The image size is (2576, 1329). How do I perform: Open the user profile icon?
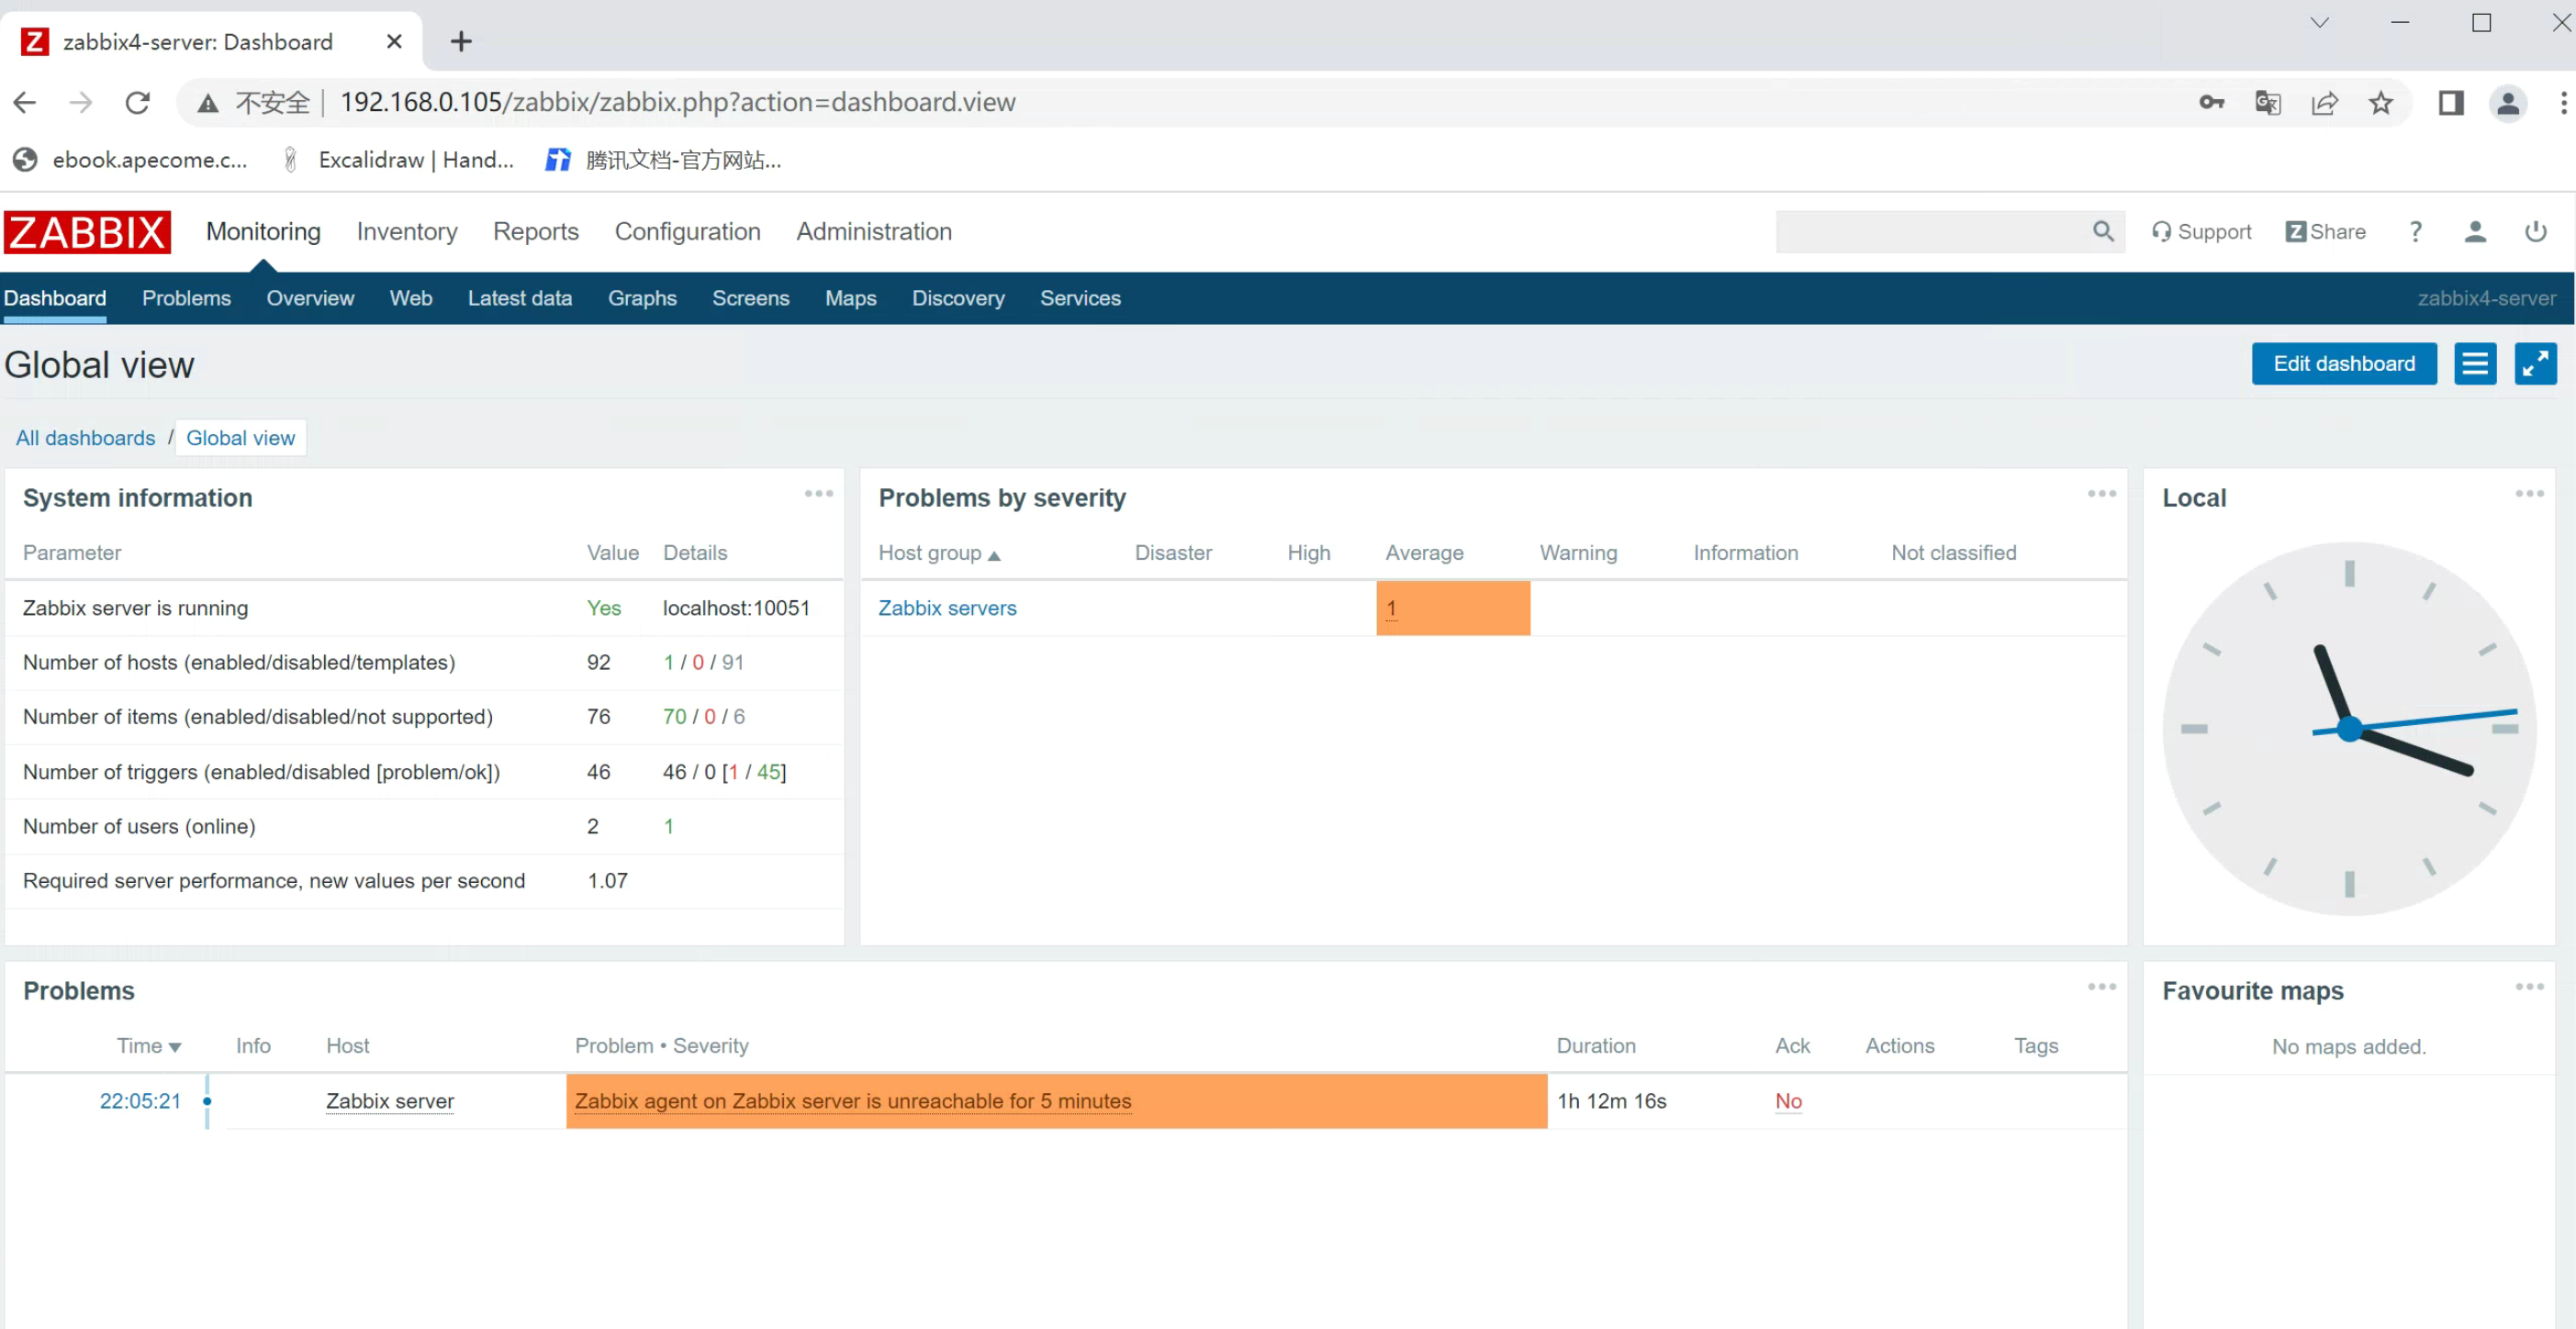(2474, 232)
